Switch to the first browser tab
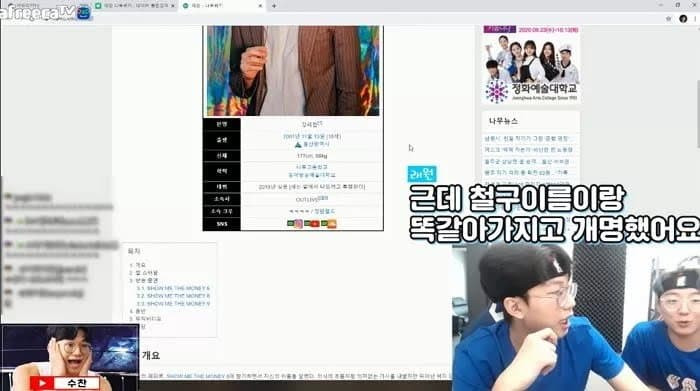The height and width of the screenshot is (391, 700). (x=135, y=6)
